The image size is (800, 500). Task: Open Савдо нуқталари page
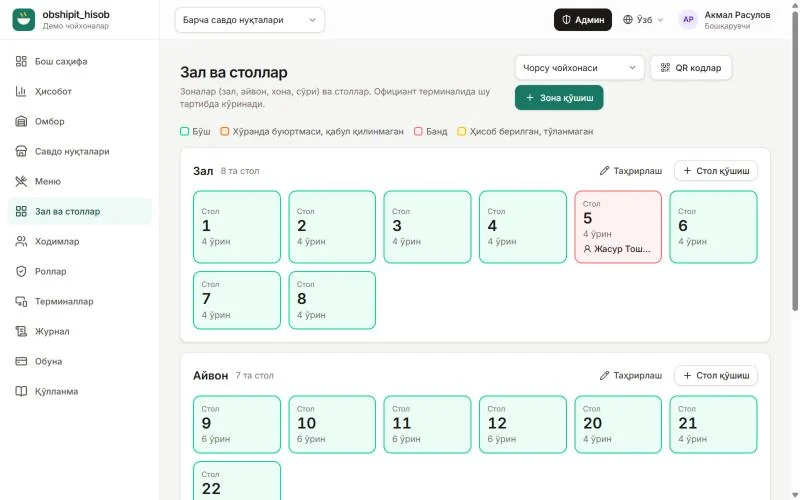(80, 152)
